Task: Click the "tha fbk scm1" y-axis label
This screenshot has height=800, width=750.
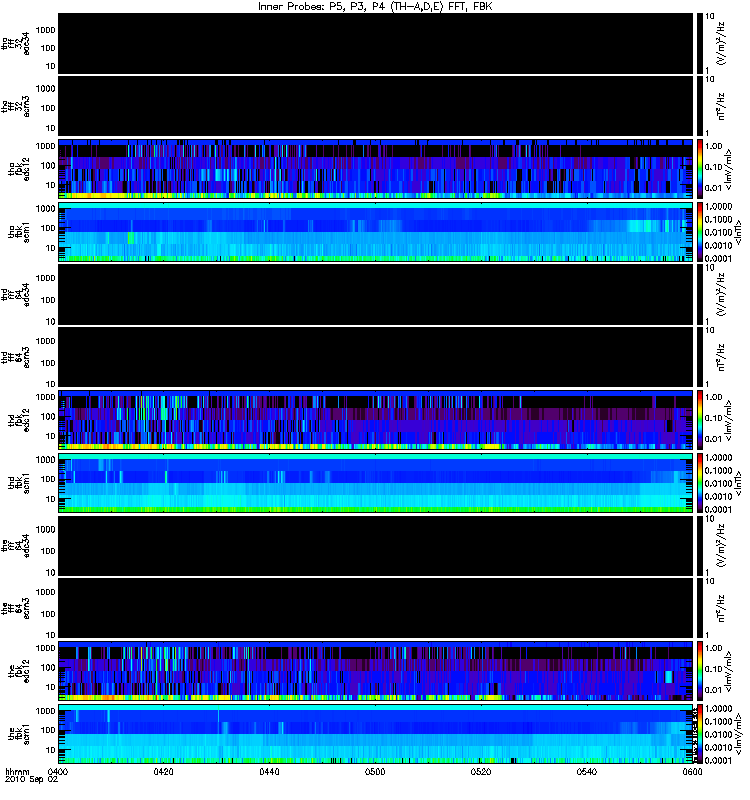Action: [x=19, y=232]
